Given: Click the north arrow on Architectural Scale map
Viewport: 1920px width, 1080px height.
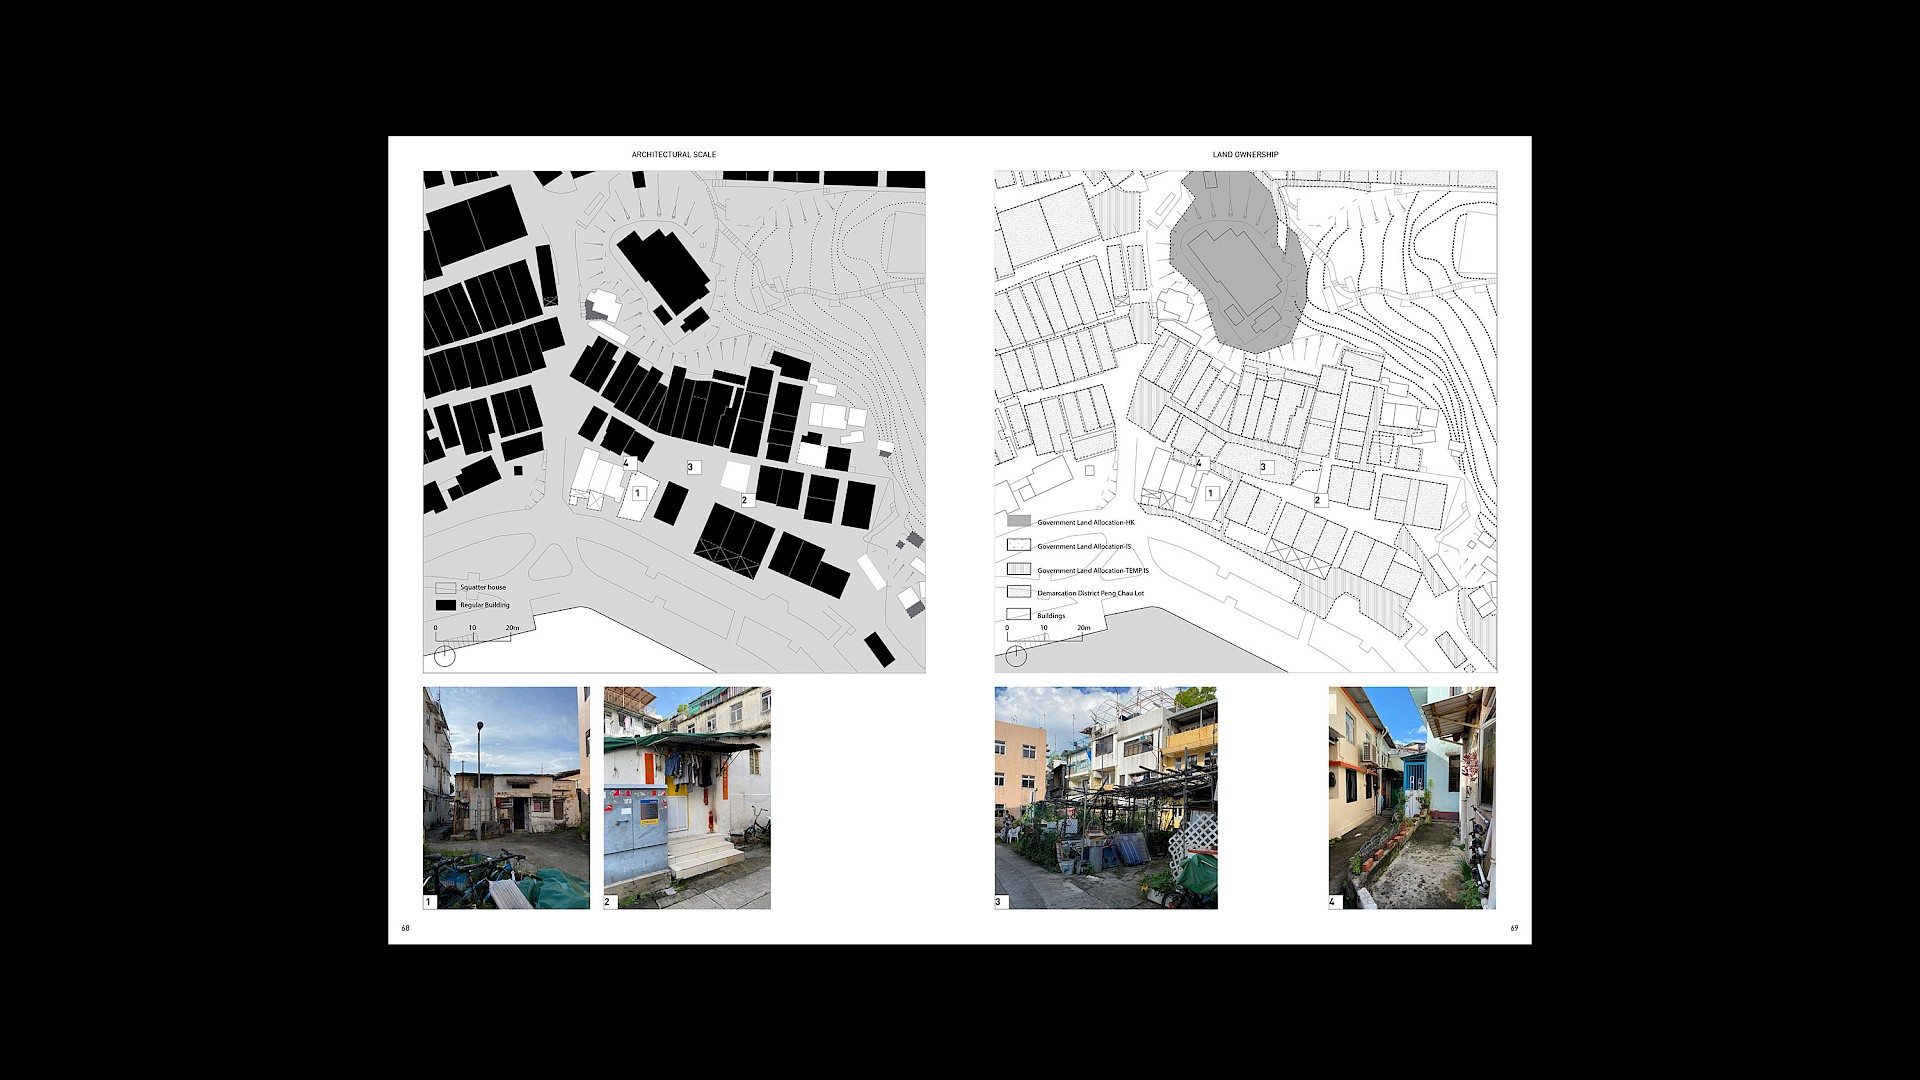Looking at the screenshot, I should coord(445,656).
